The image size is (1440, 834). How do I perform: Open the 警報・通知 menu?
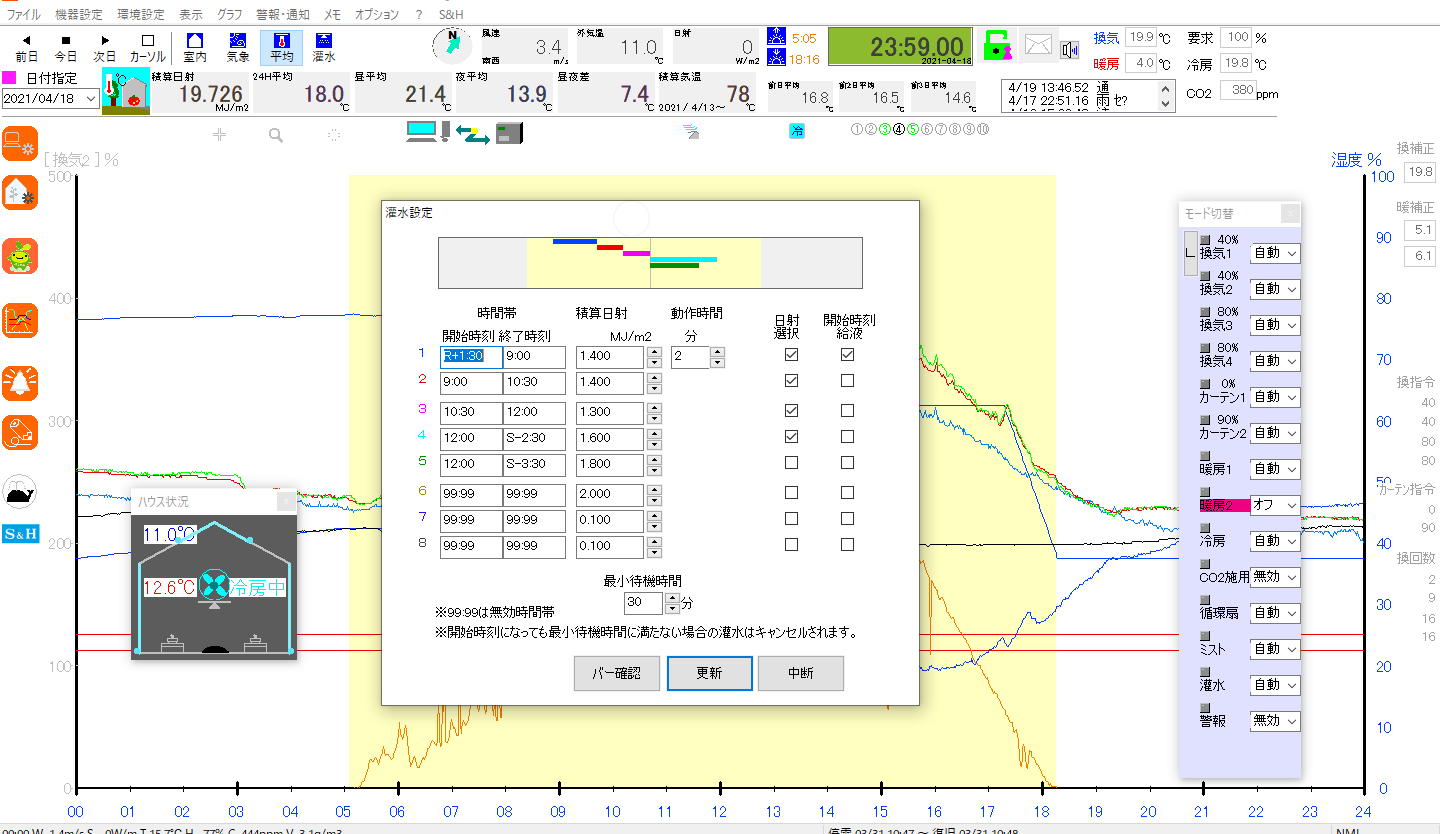[282, 15]
